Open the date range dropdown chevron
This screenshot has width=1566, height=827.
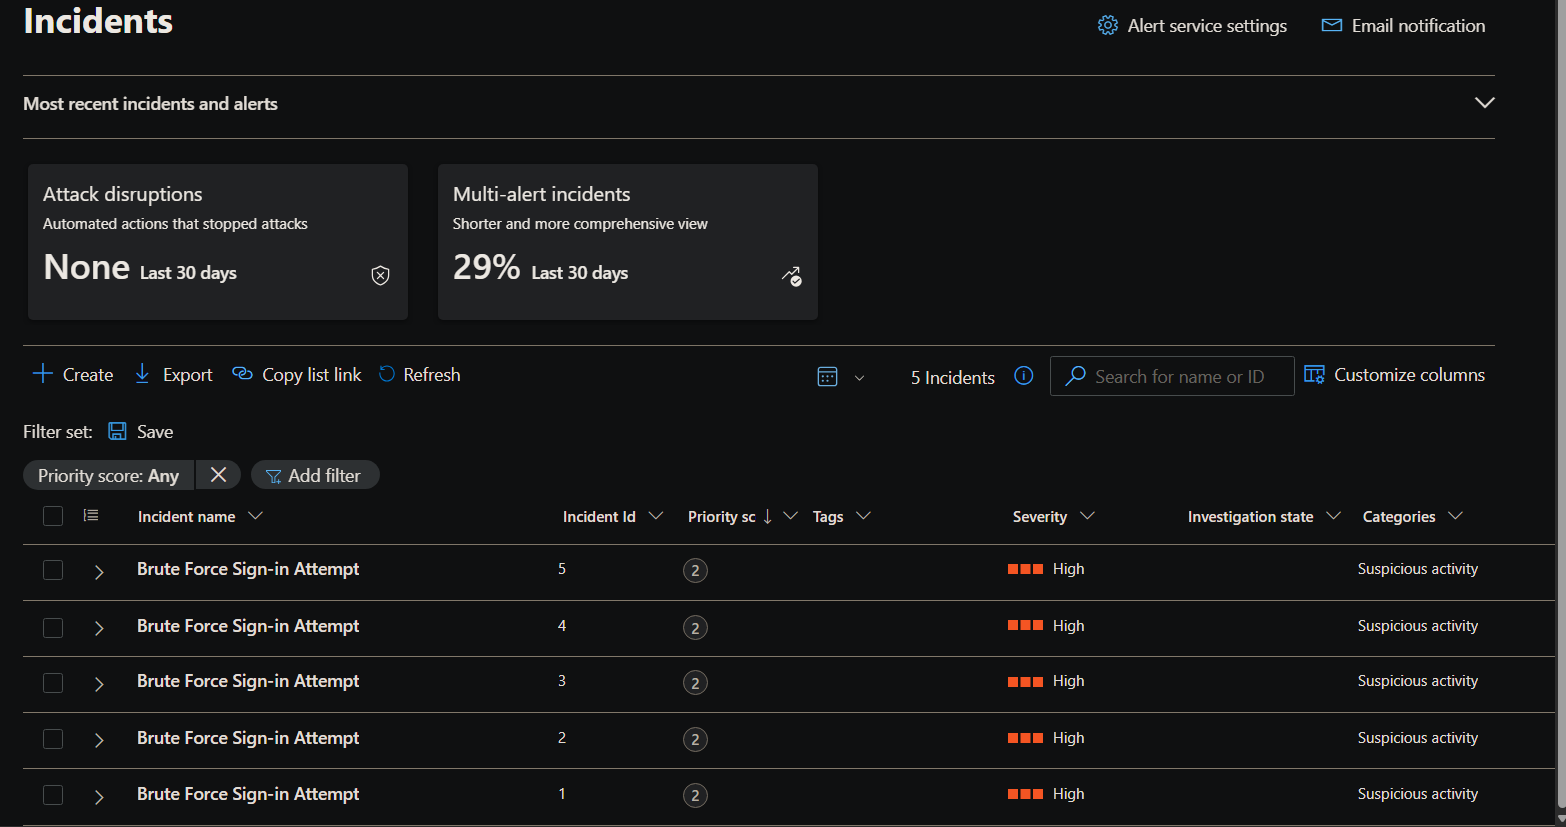pyautogui.click(x=859, y=378)
